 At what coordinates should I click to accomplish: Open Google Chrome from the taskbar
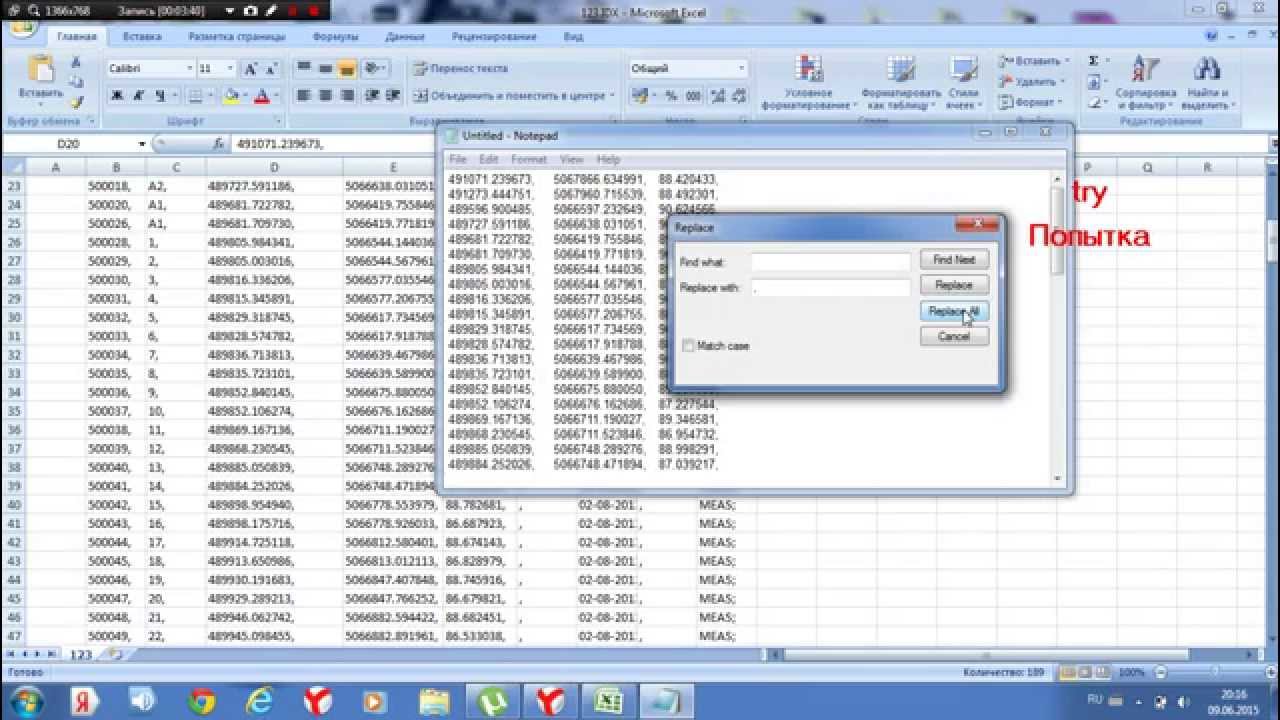click(x=202, y=700)
